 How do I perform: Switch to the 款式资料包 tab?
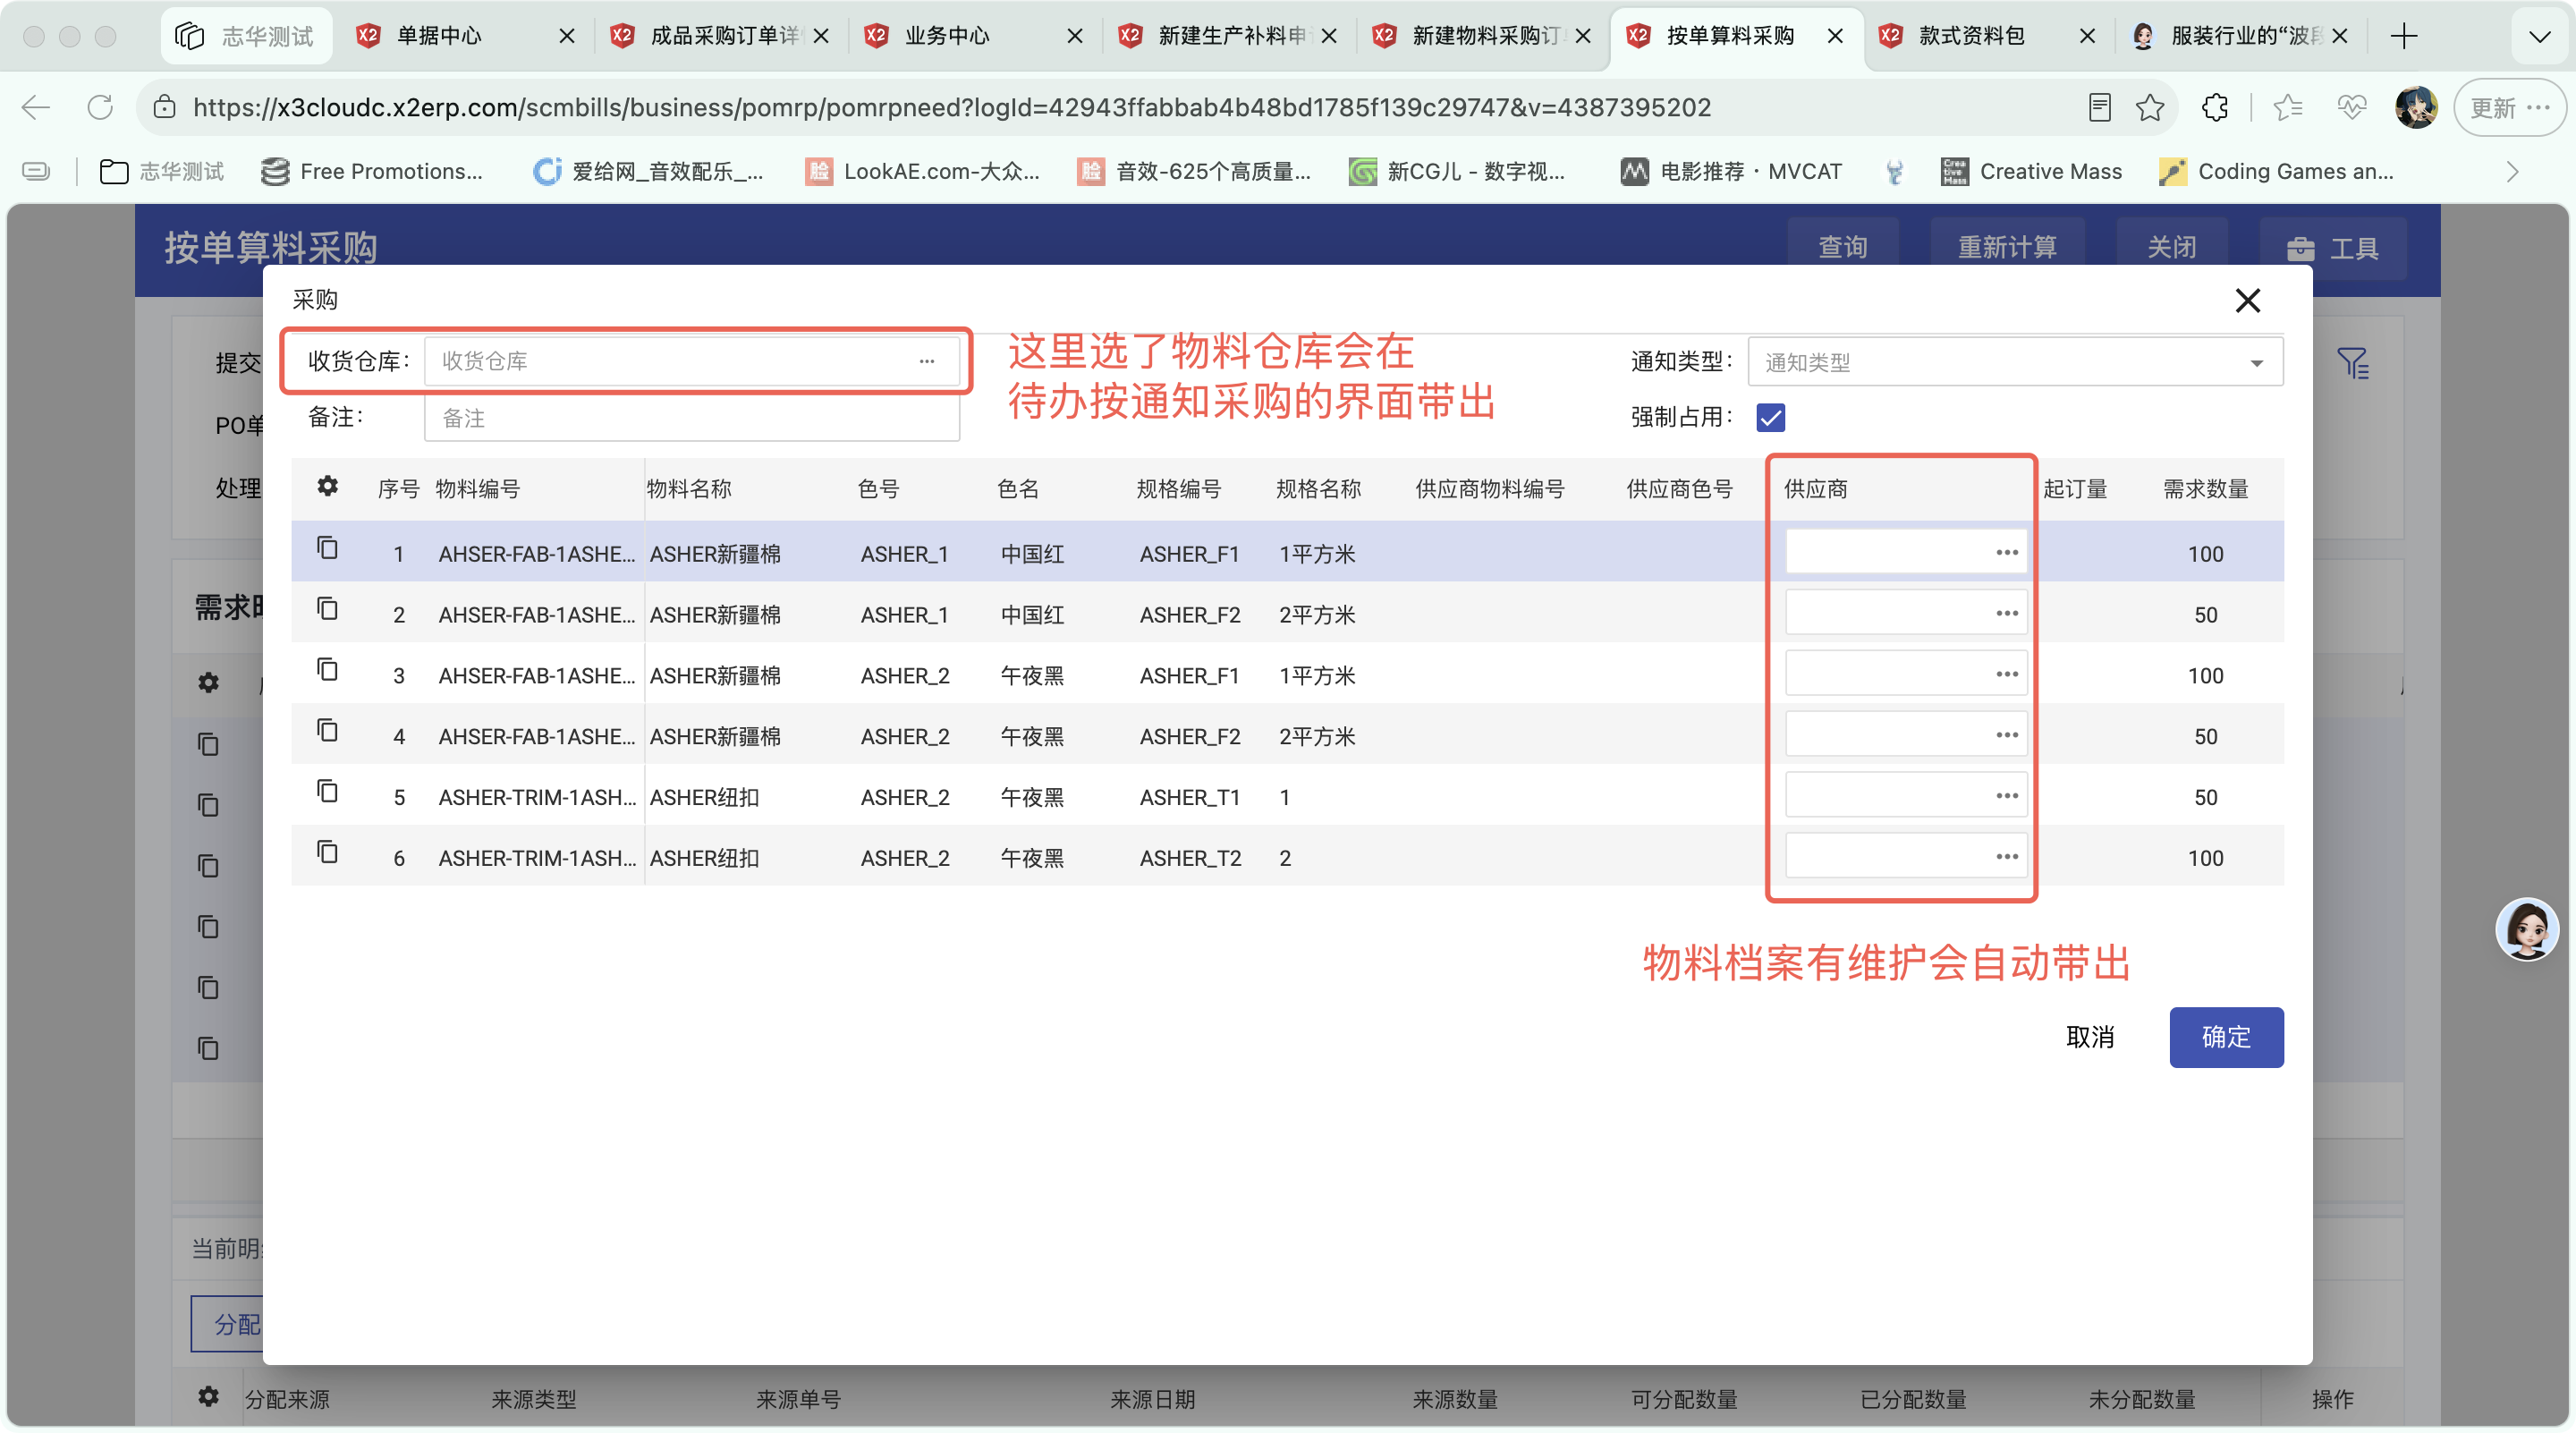click(1988, 36)
